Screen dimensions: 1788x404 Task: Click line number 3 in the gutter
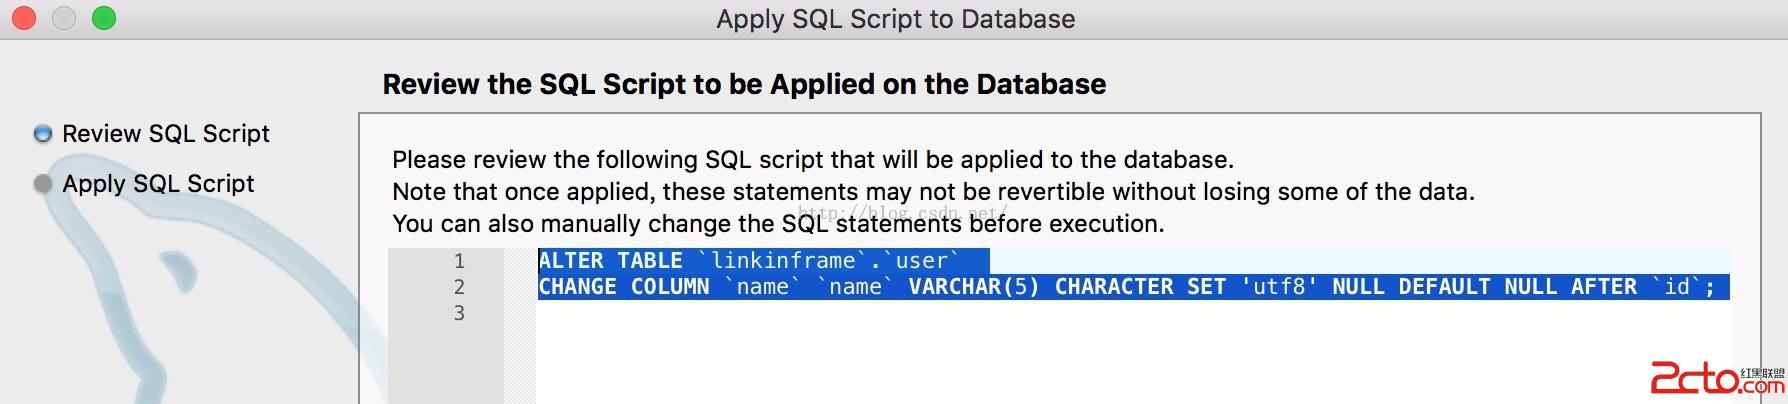tap(459, 313)
